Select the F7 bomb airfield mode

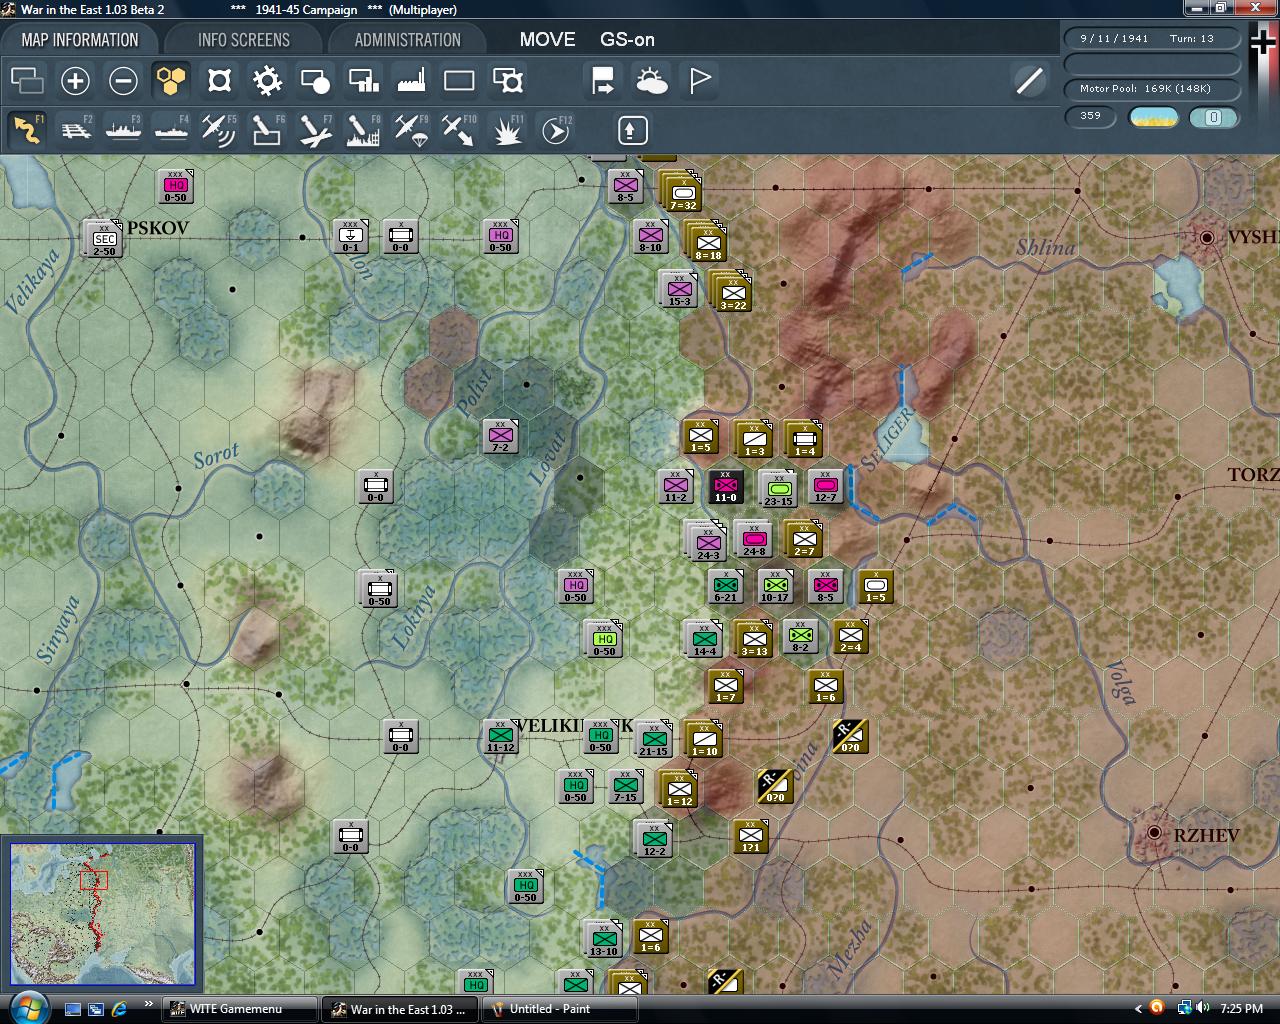pos(315,130)
